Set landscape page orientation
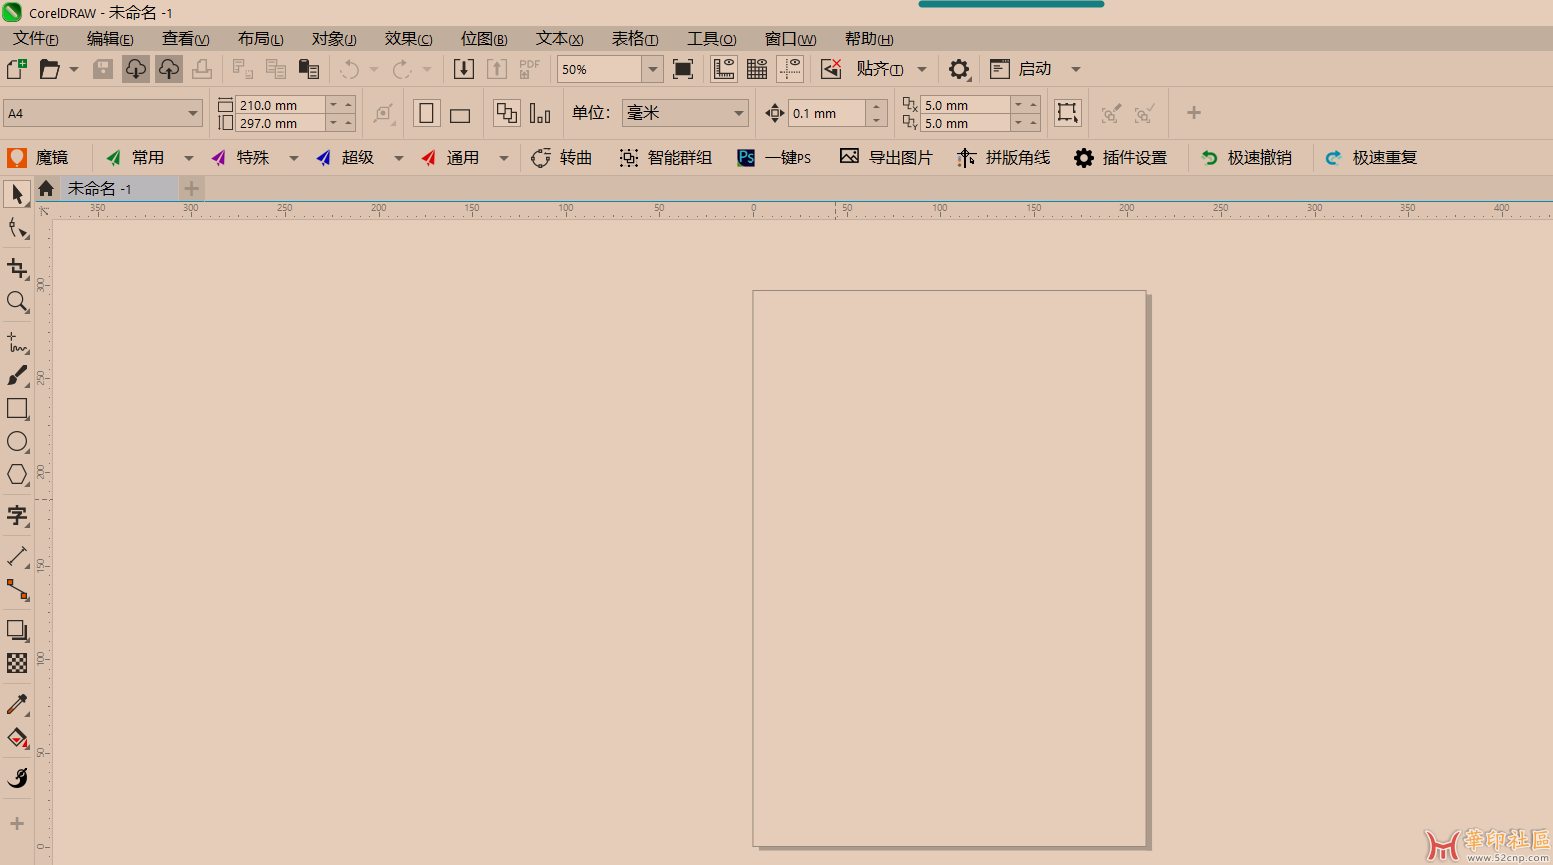 point(460,113)
